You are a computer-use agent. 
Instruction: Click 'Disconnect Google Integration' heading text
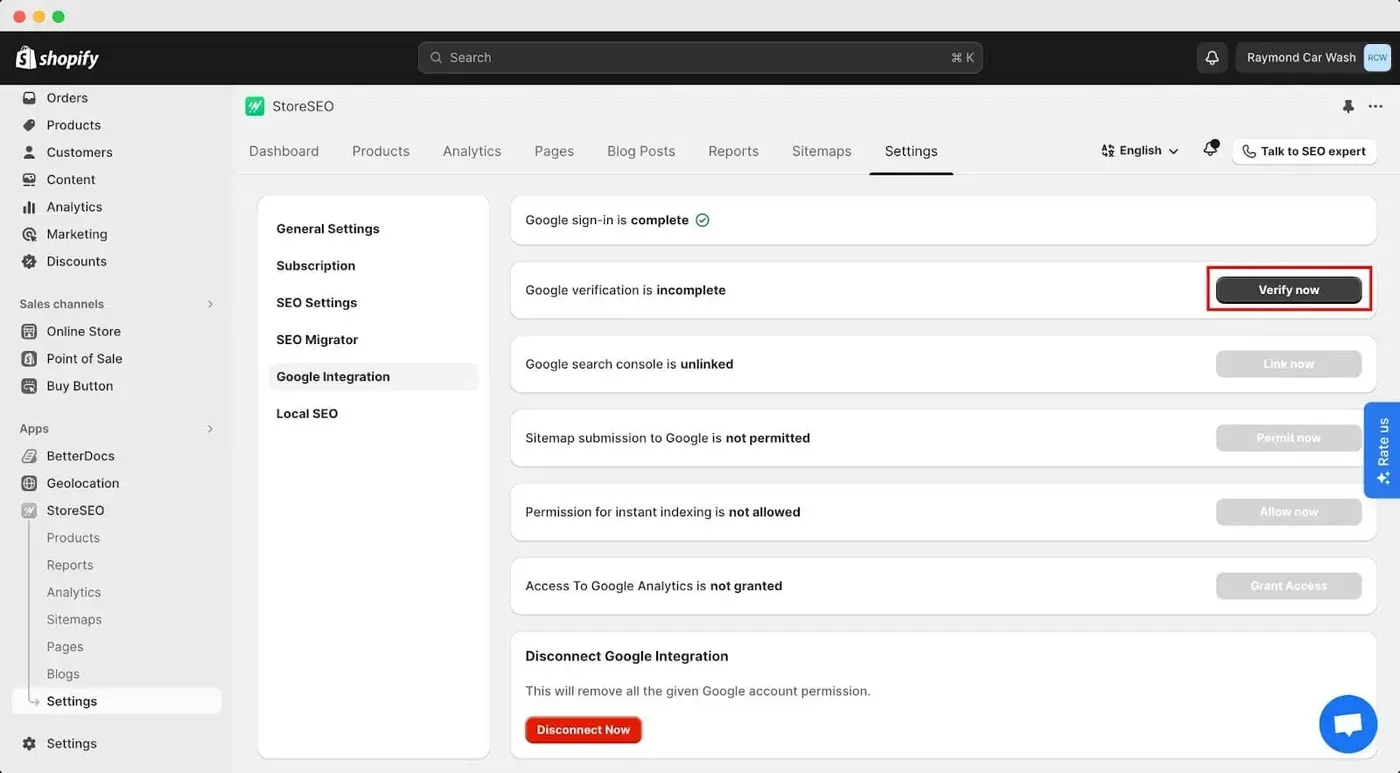[x=627, y=657]
